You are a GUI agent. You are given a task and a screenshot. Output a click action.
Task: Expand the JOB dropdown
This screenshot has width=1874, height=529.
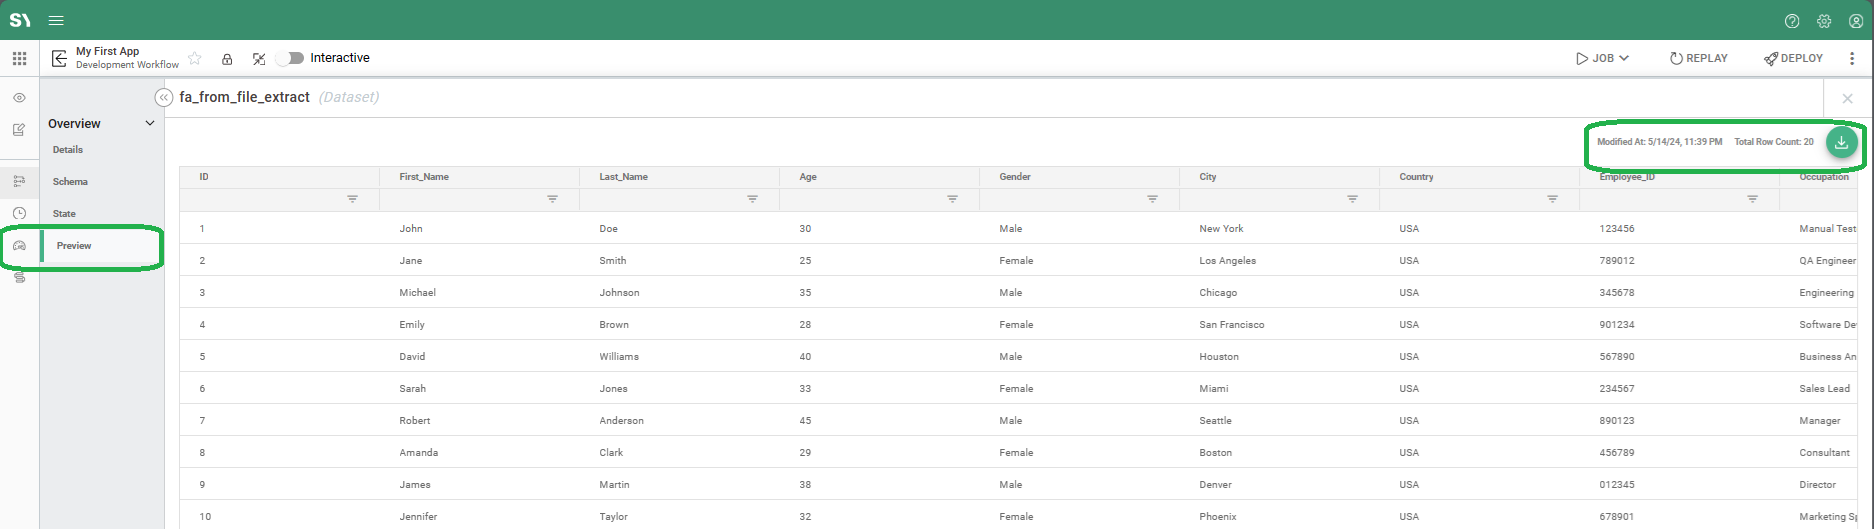(x=1602, y=58)
